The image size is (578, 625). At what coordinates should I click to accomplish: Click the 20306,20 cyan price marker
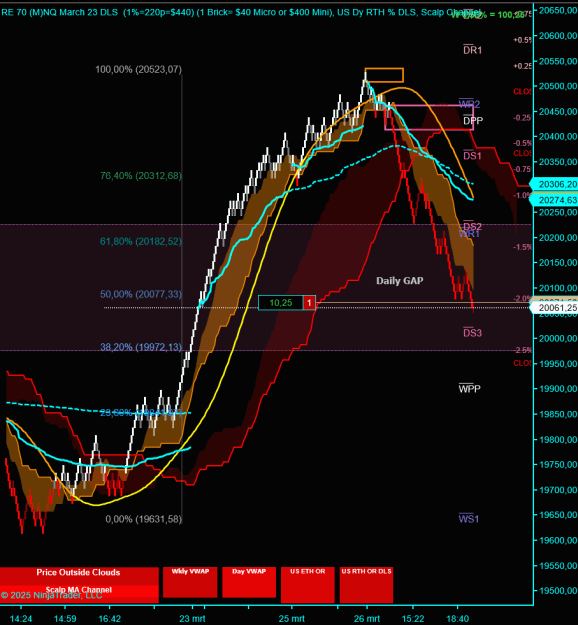tap(554, 184)
